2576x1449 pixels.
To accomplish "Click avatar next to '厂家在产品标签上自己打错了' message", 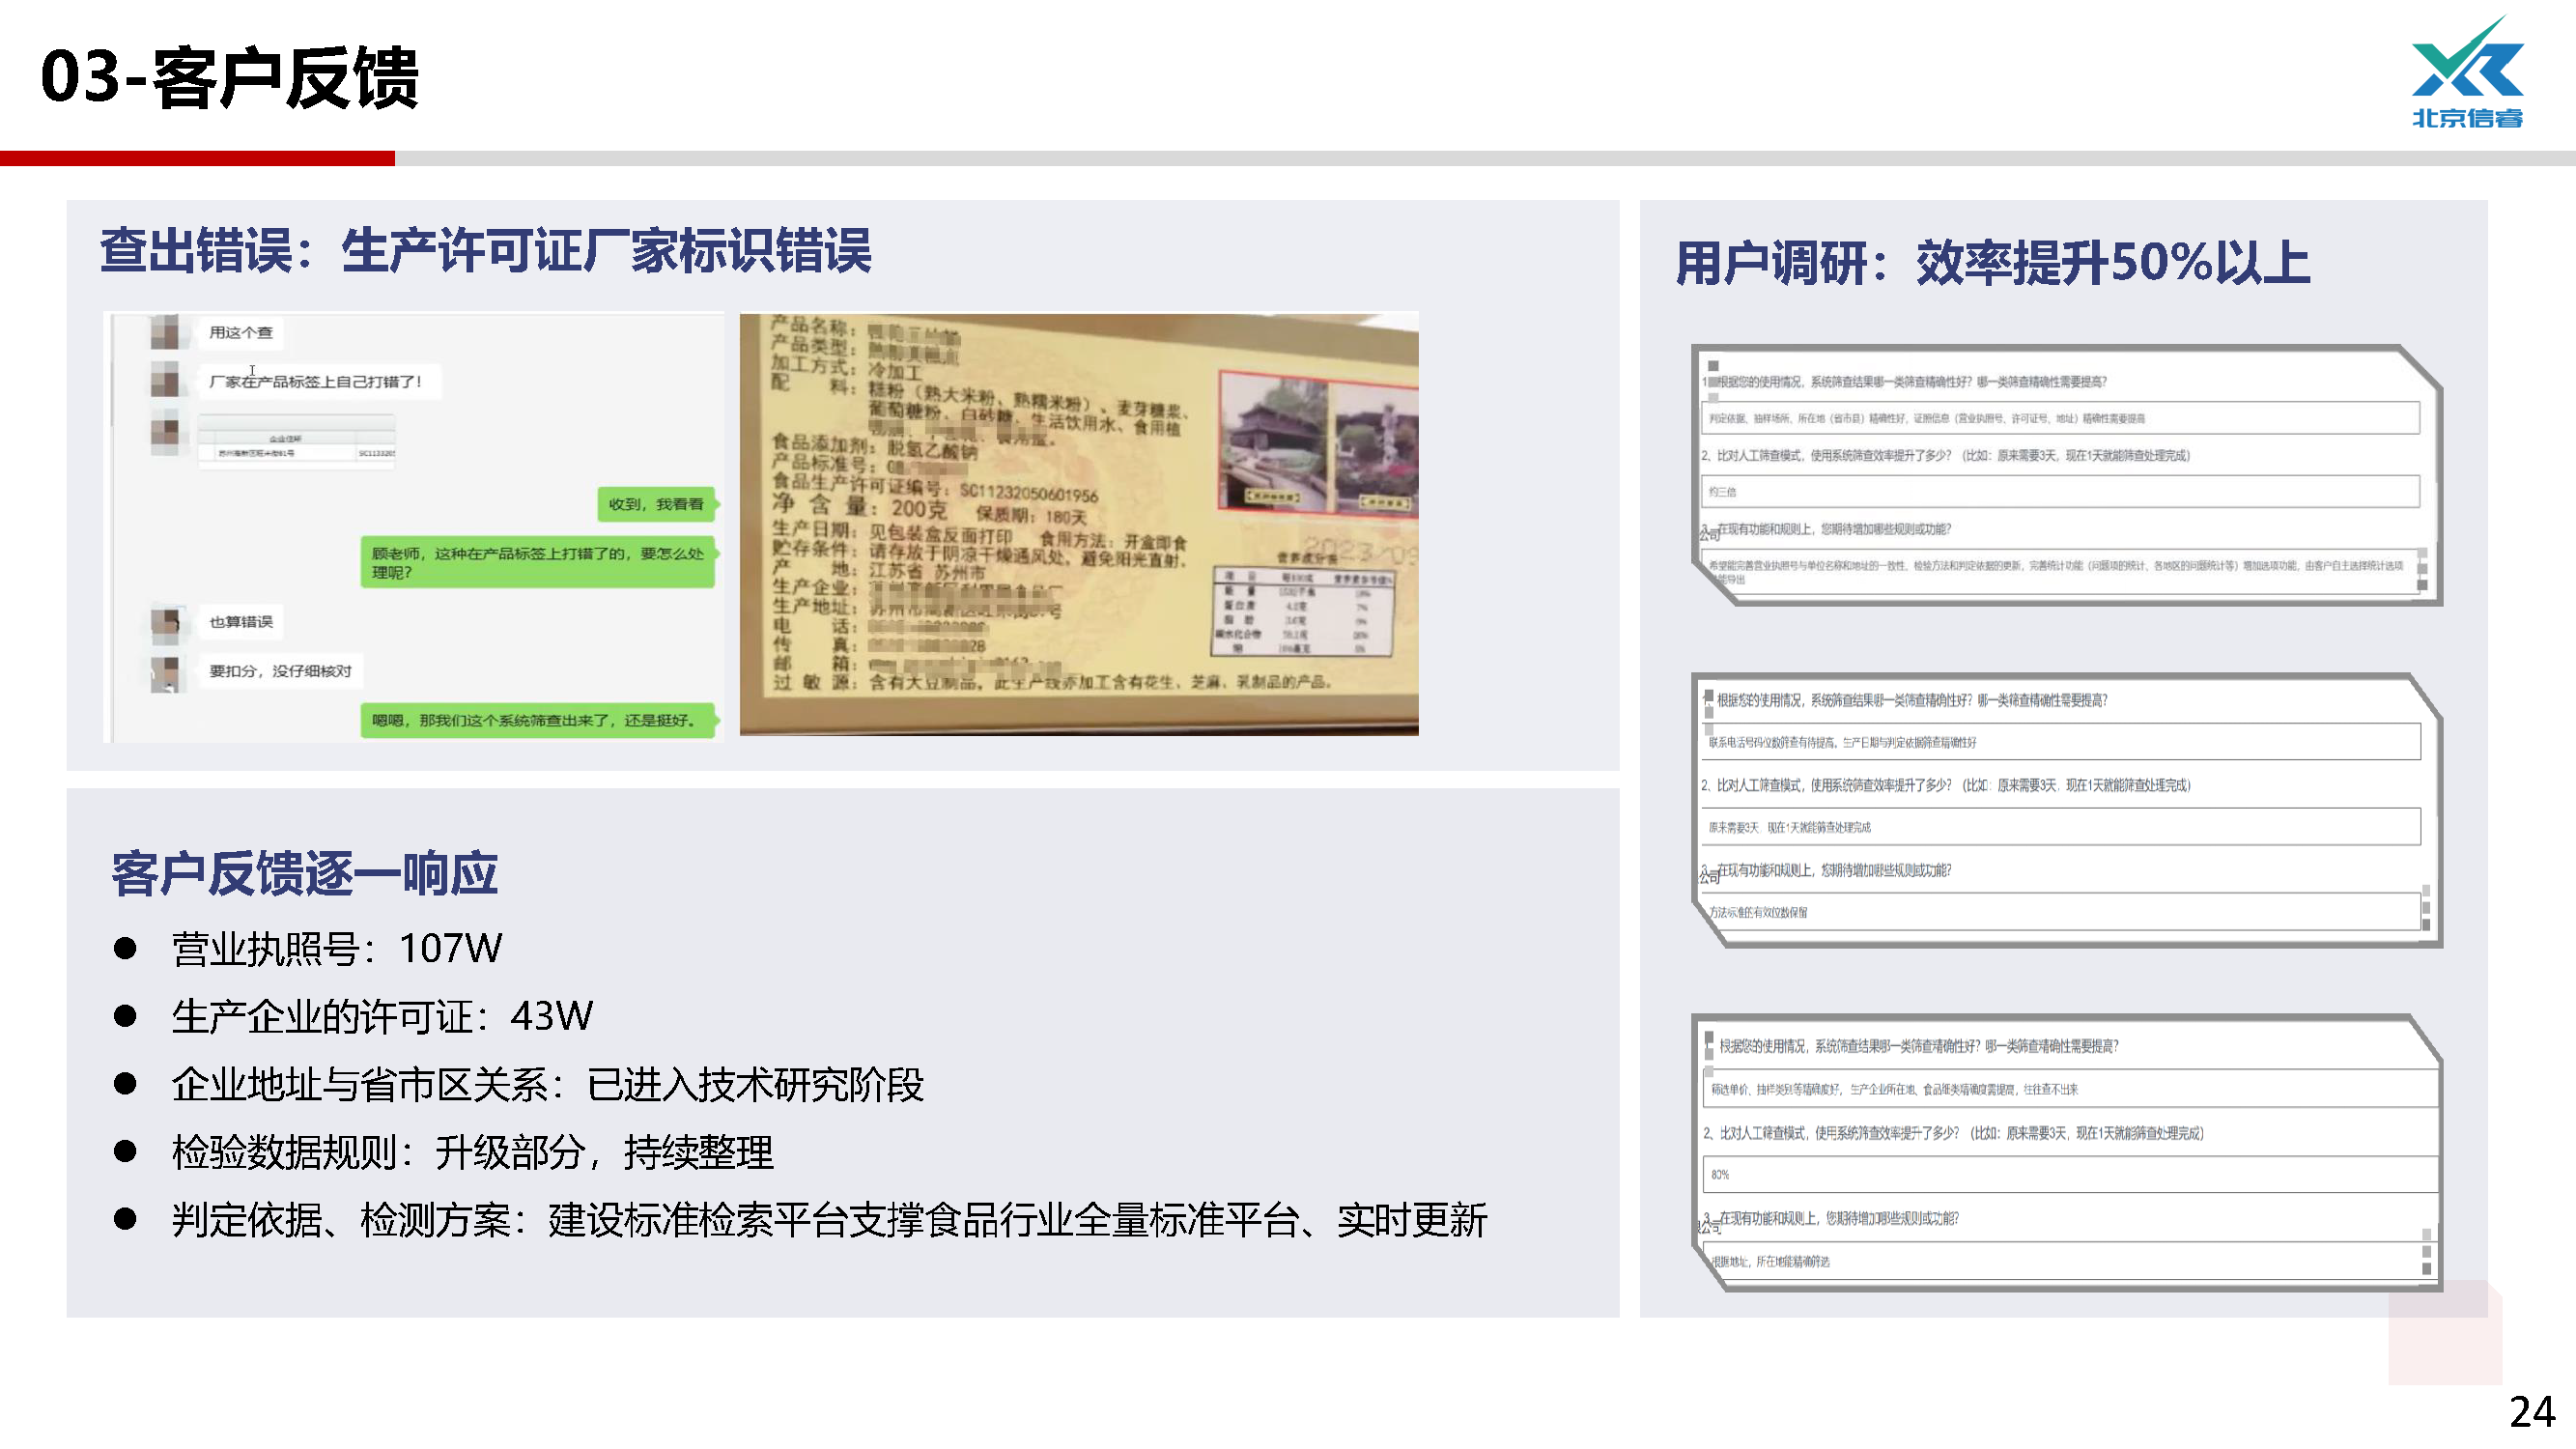I will pyautogui.click(x=165, y=381).
